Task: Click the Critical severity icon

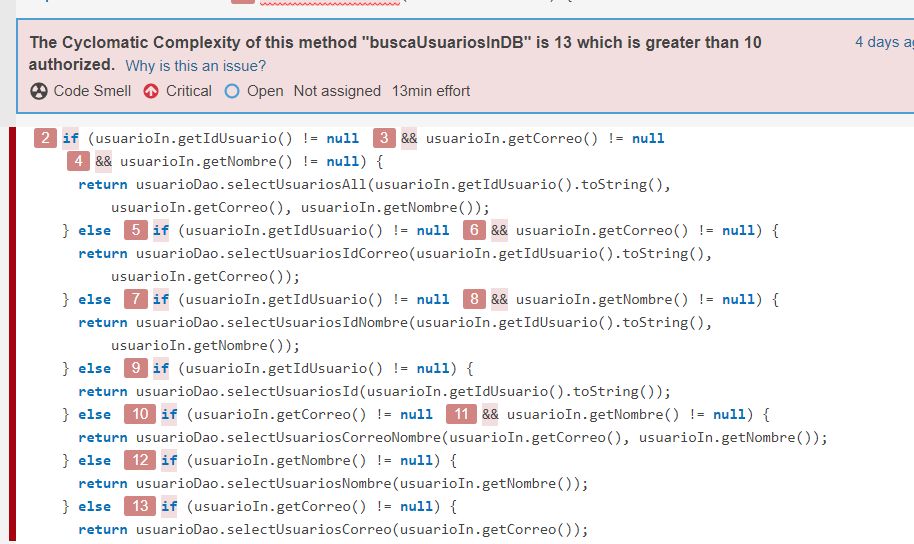Action: pyautogui.click(x=151, y=92)
